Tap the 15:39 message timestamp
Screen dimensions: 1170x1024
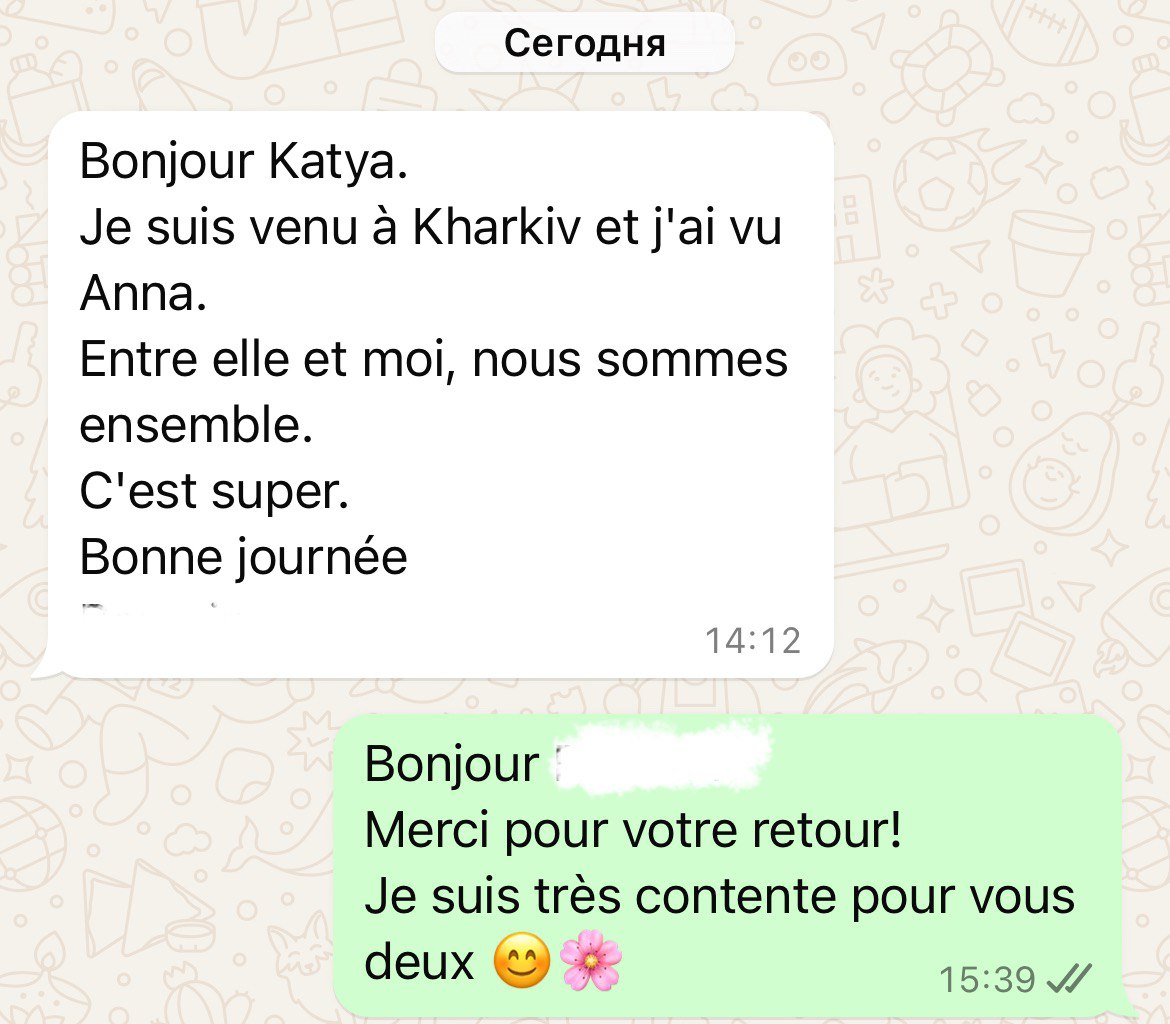tap(987, 979)
